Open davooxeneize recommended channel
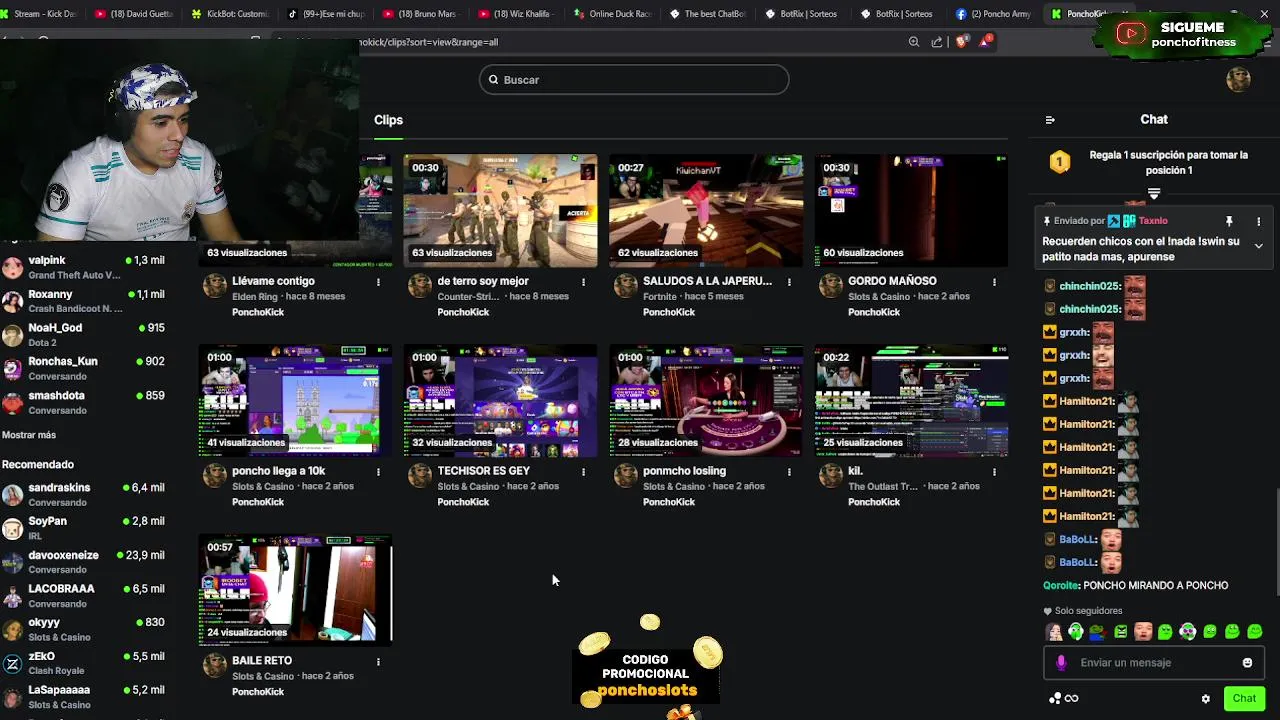This screenshot has height=720, width=1280. [83, 562]
